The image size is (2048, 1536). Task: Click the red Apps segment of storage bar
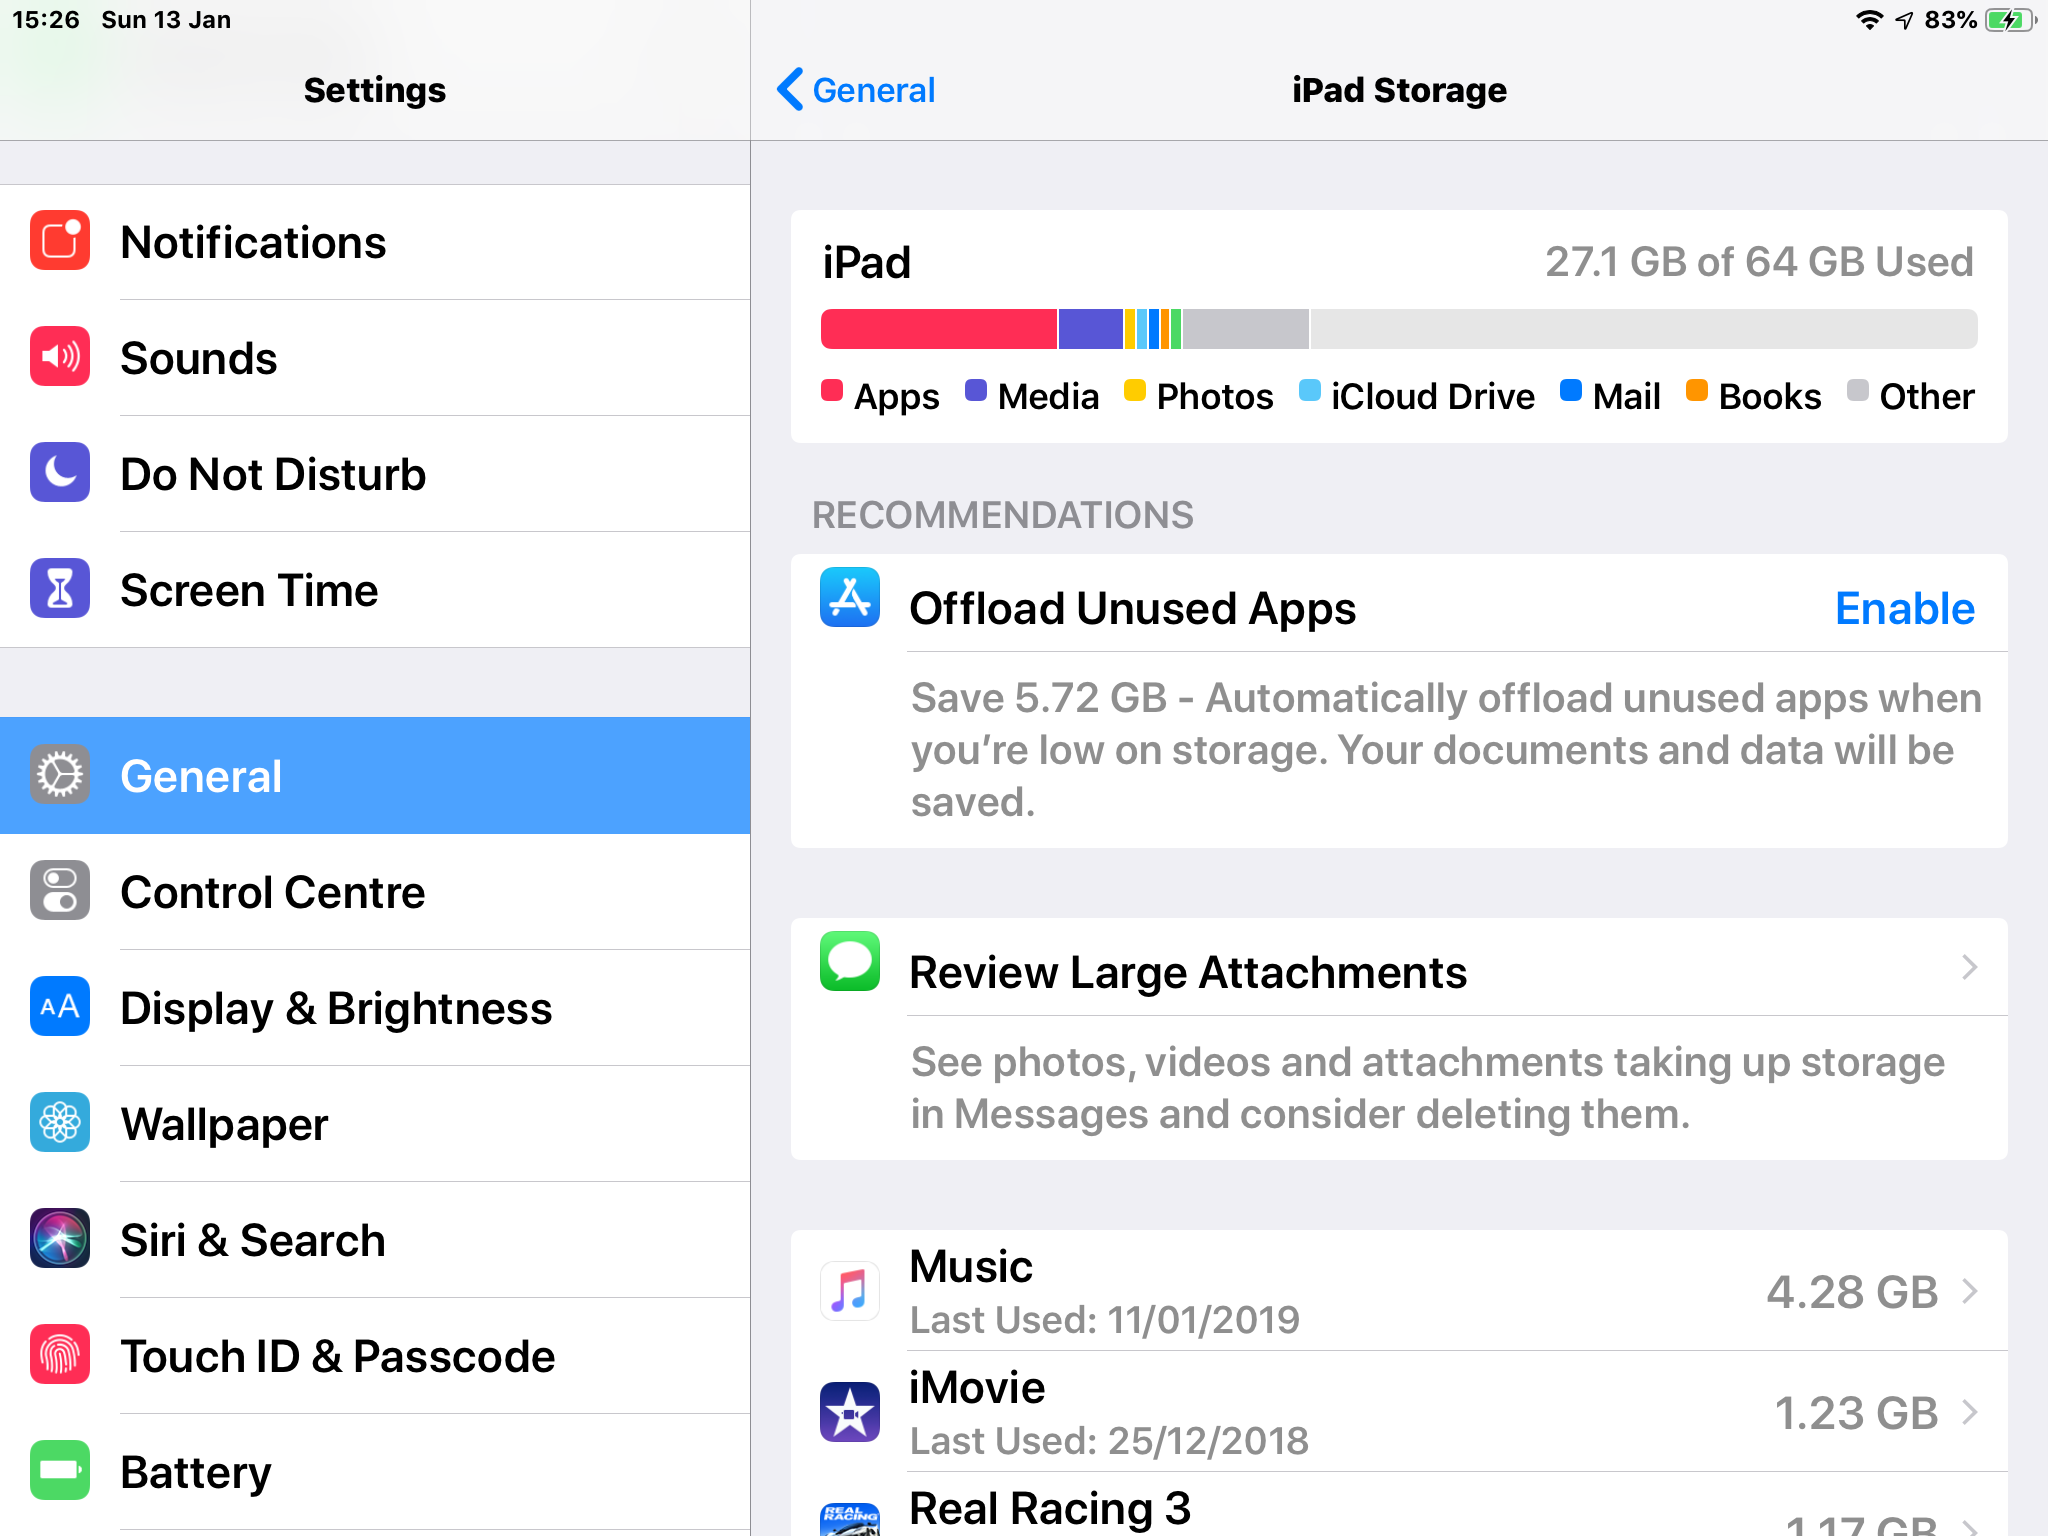coord(938,329)
